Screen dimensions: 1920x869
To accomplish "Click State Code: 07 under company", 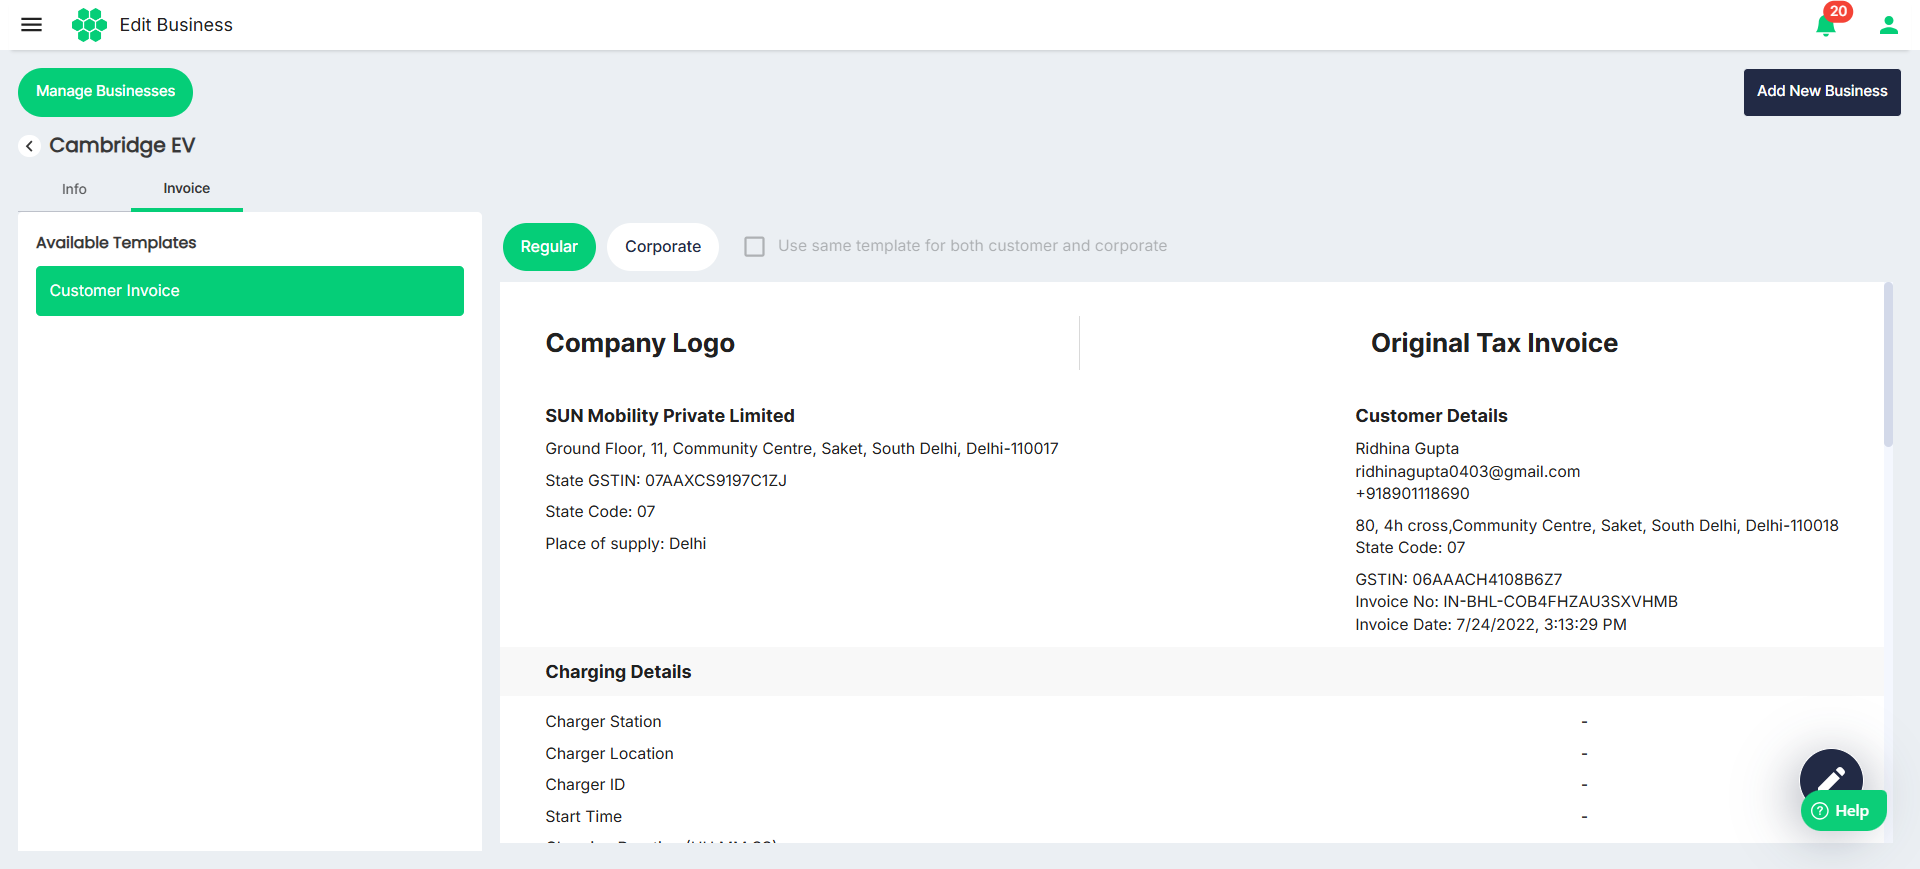I will point(600,512).
